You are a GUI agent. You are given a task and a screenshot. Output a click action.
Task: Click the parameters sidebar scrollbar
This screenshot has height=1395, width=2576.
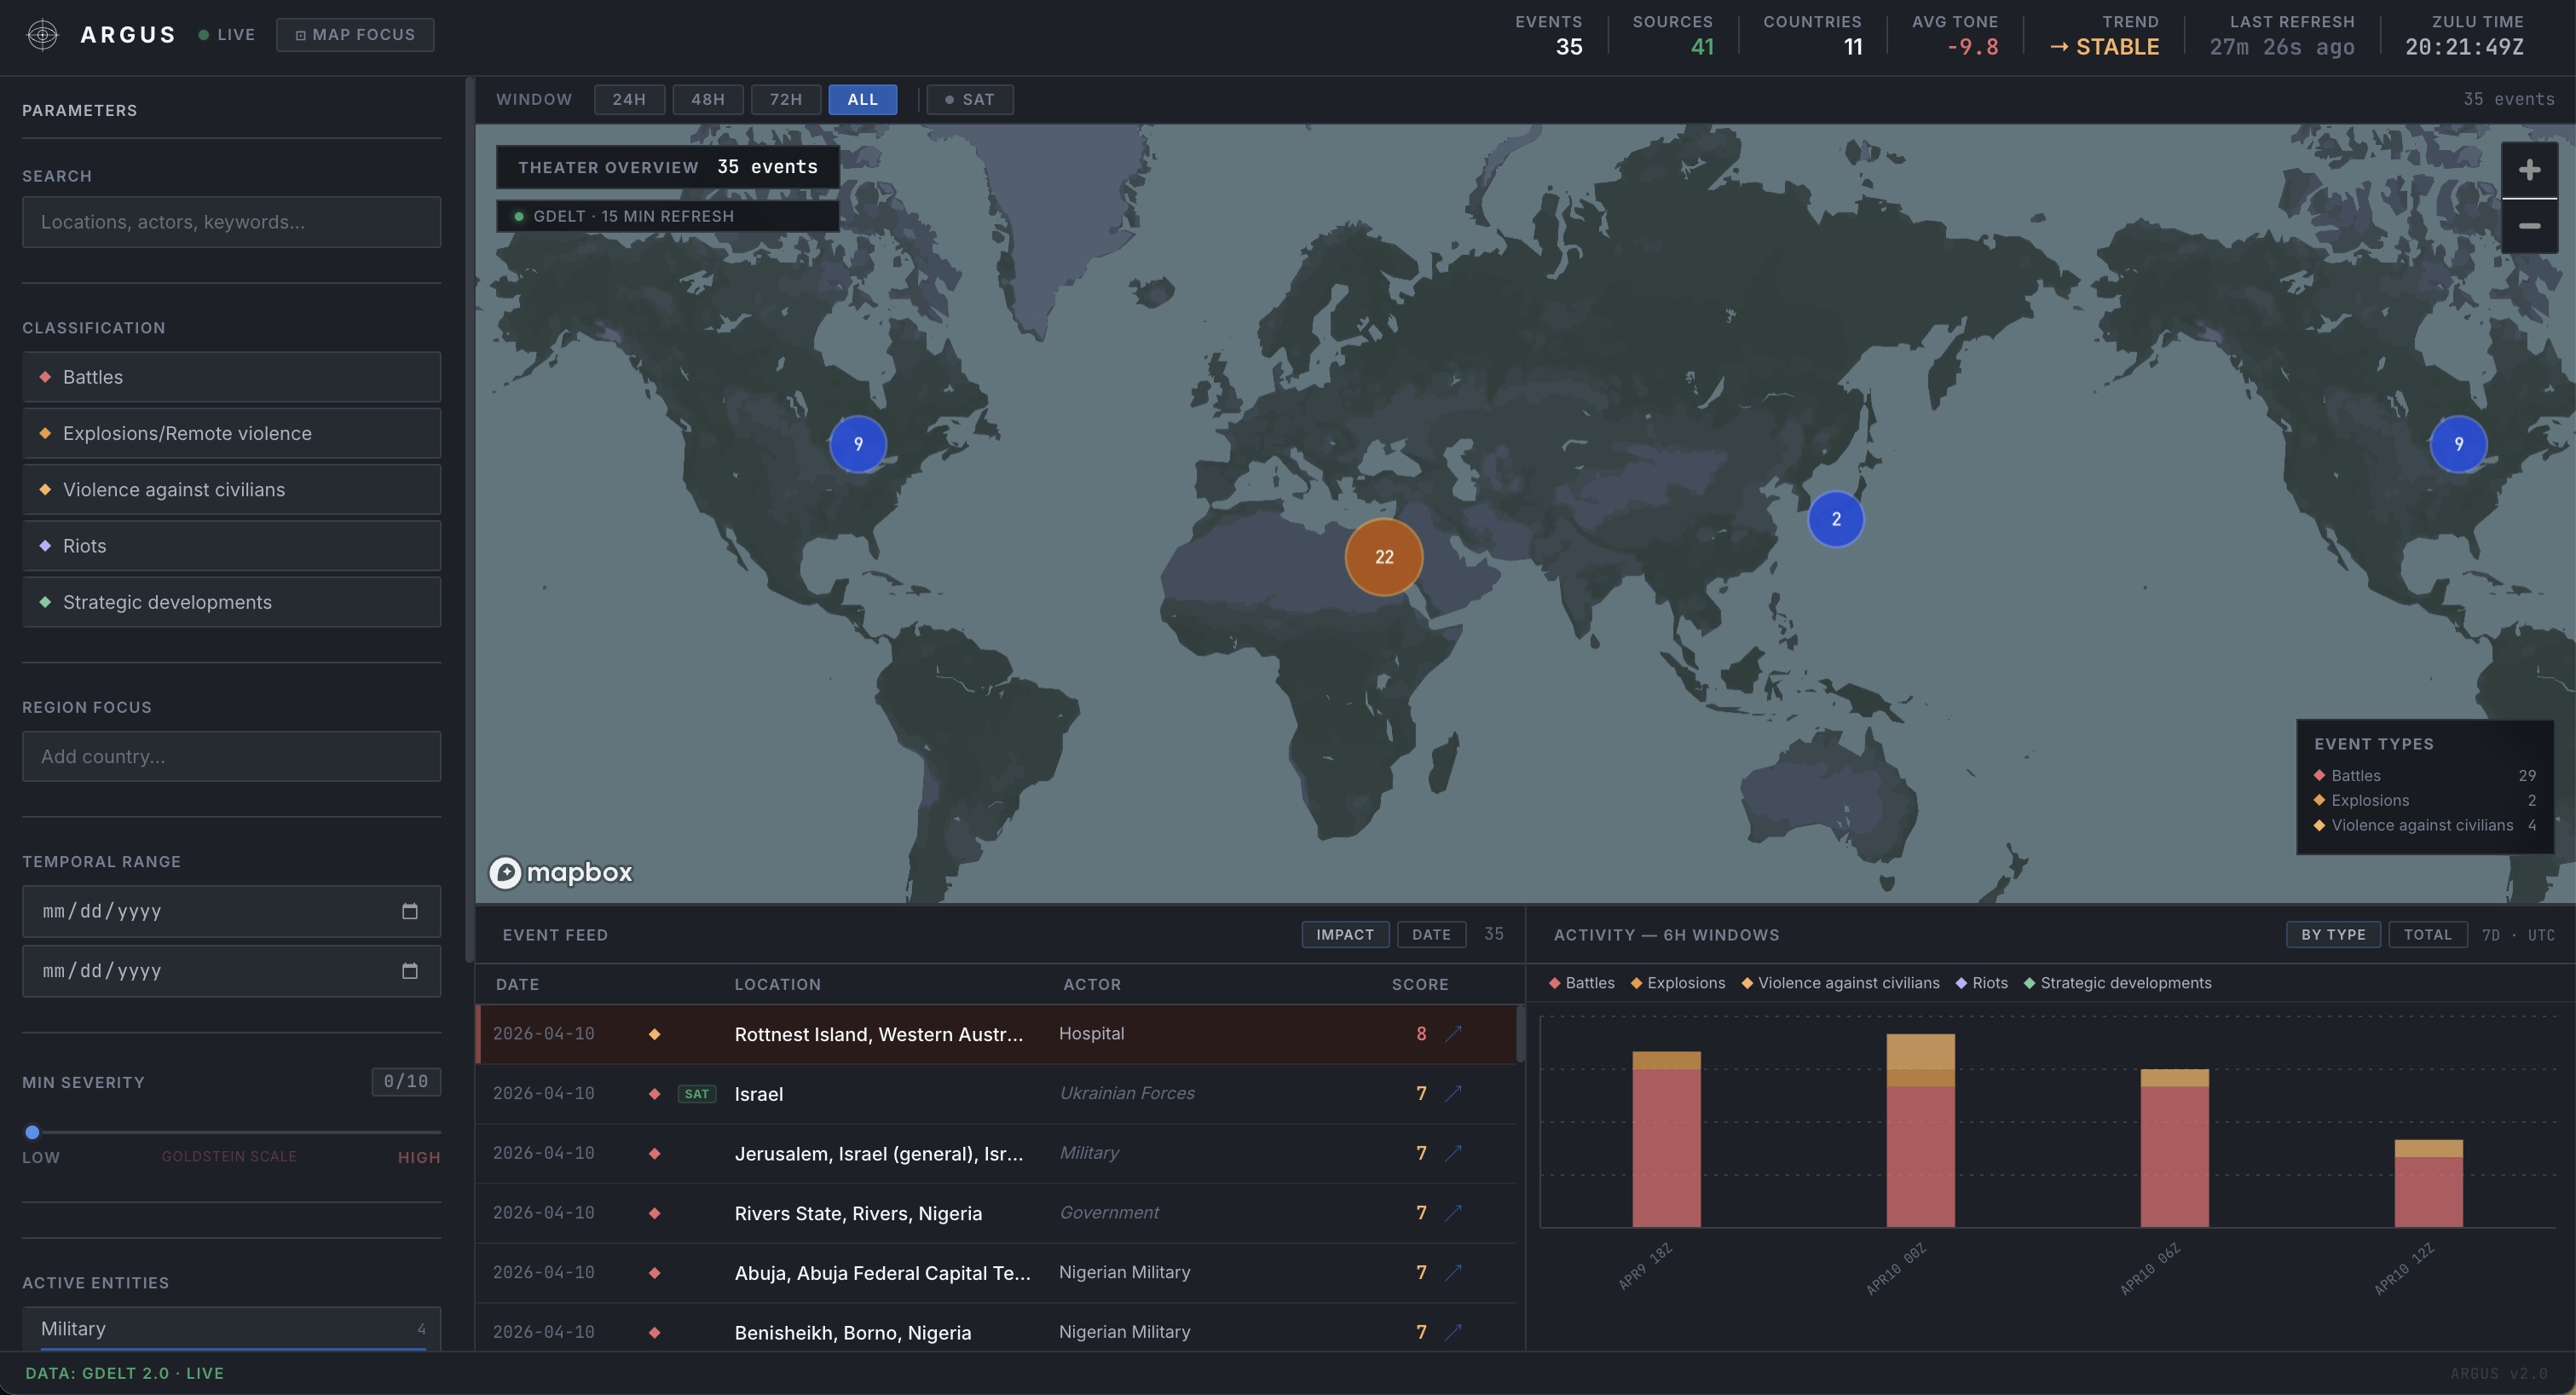(x=469, y=520)
